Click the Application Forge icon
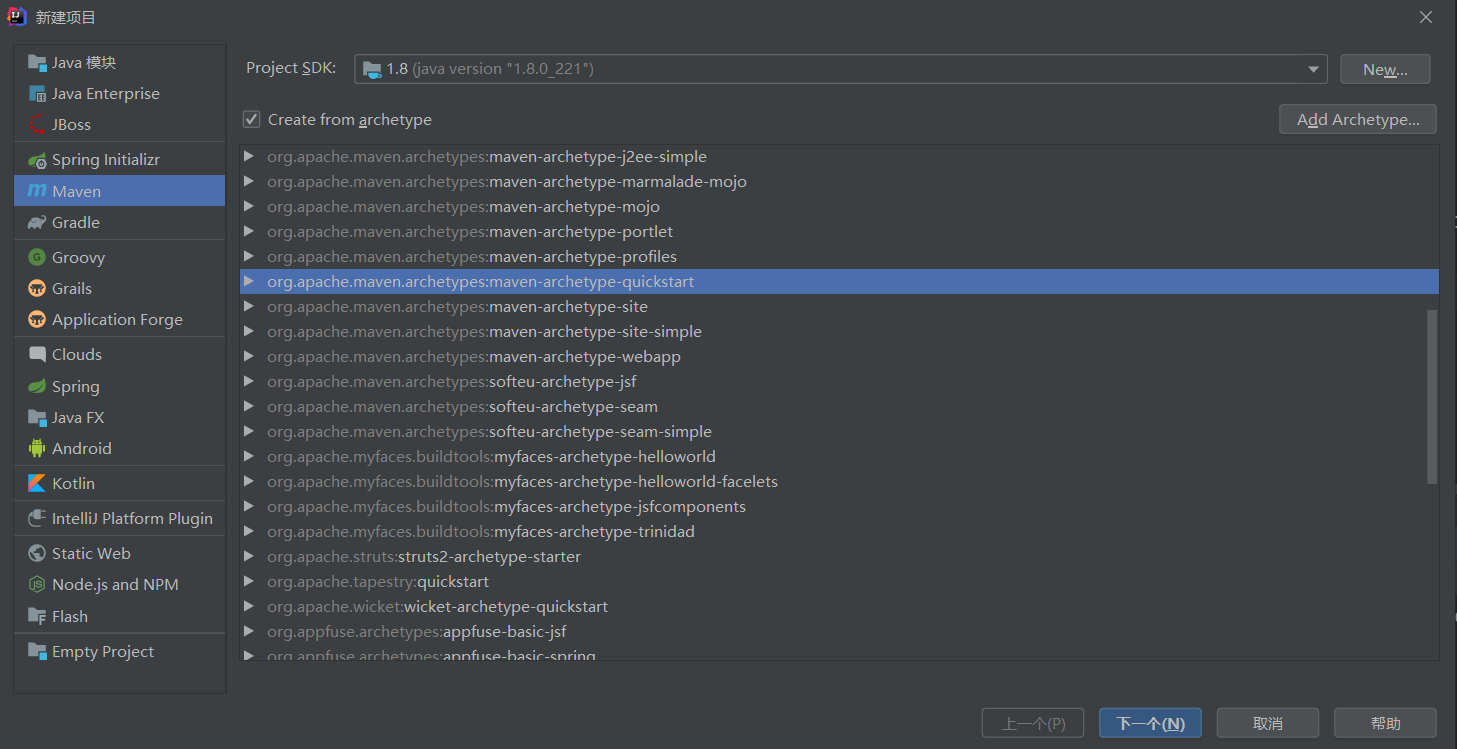 (37, 320)
